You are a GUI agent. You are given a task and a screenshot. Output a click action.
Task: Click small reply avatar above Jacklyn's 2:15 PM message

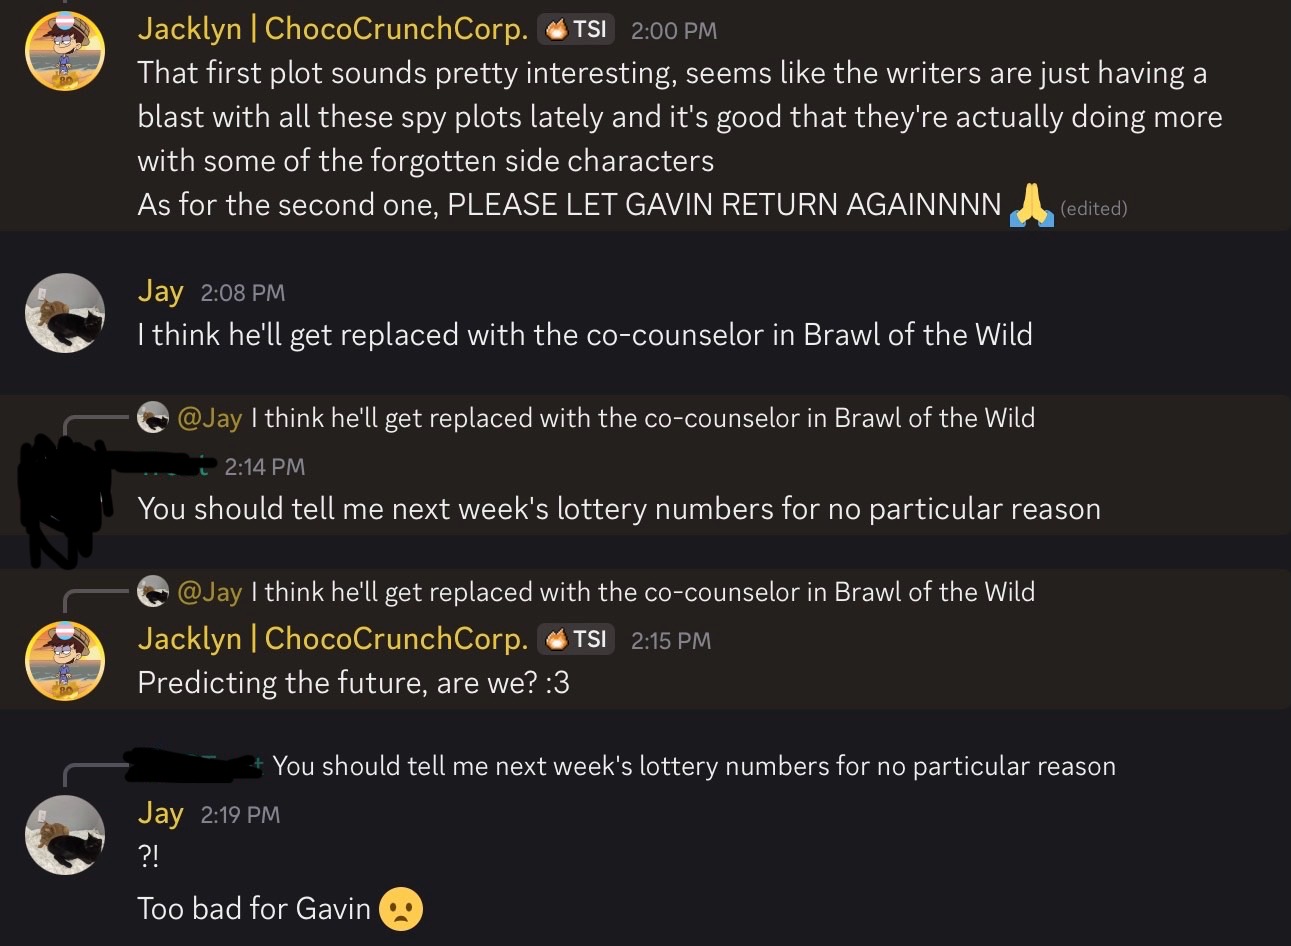[153, 592]
